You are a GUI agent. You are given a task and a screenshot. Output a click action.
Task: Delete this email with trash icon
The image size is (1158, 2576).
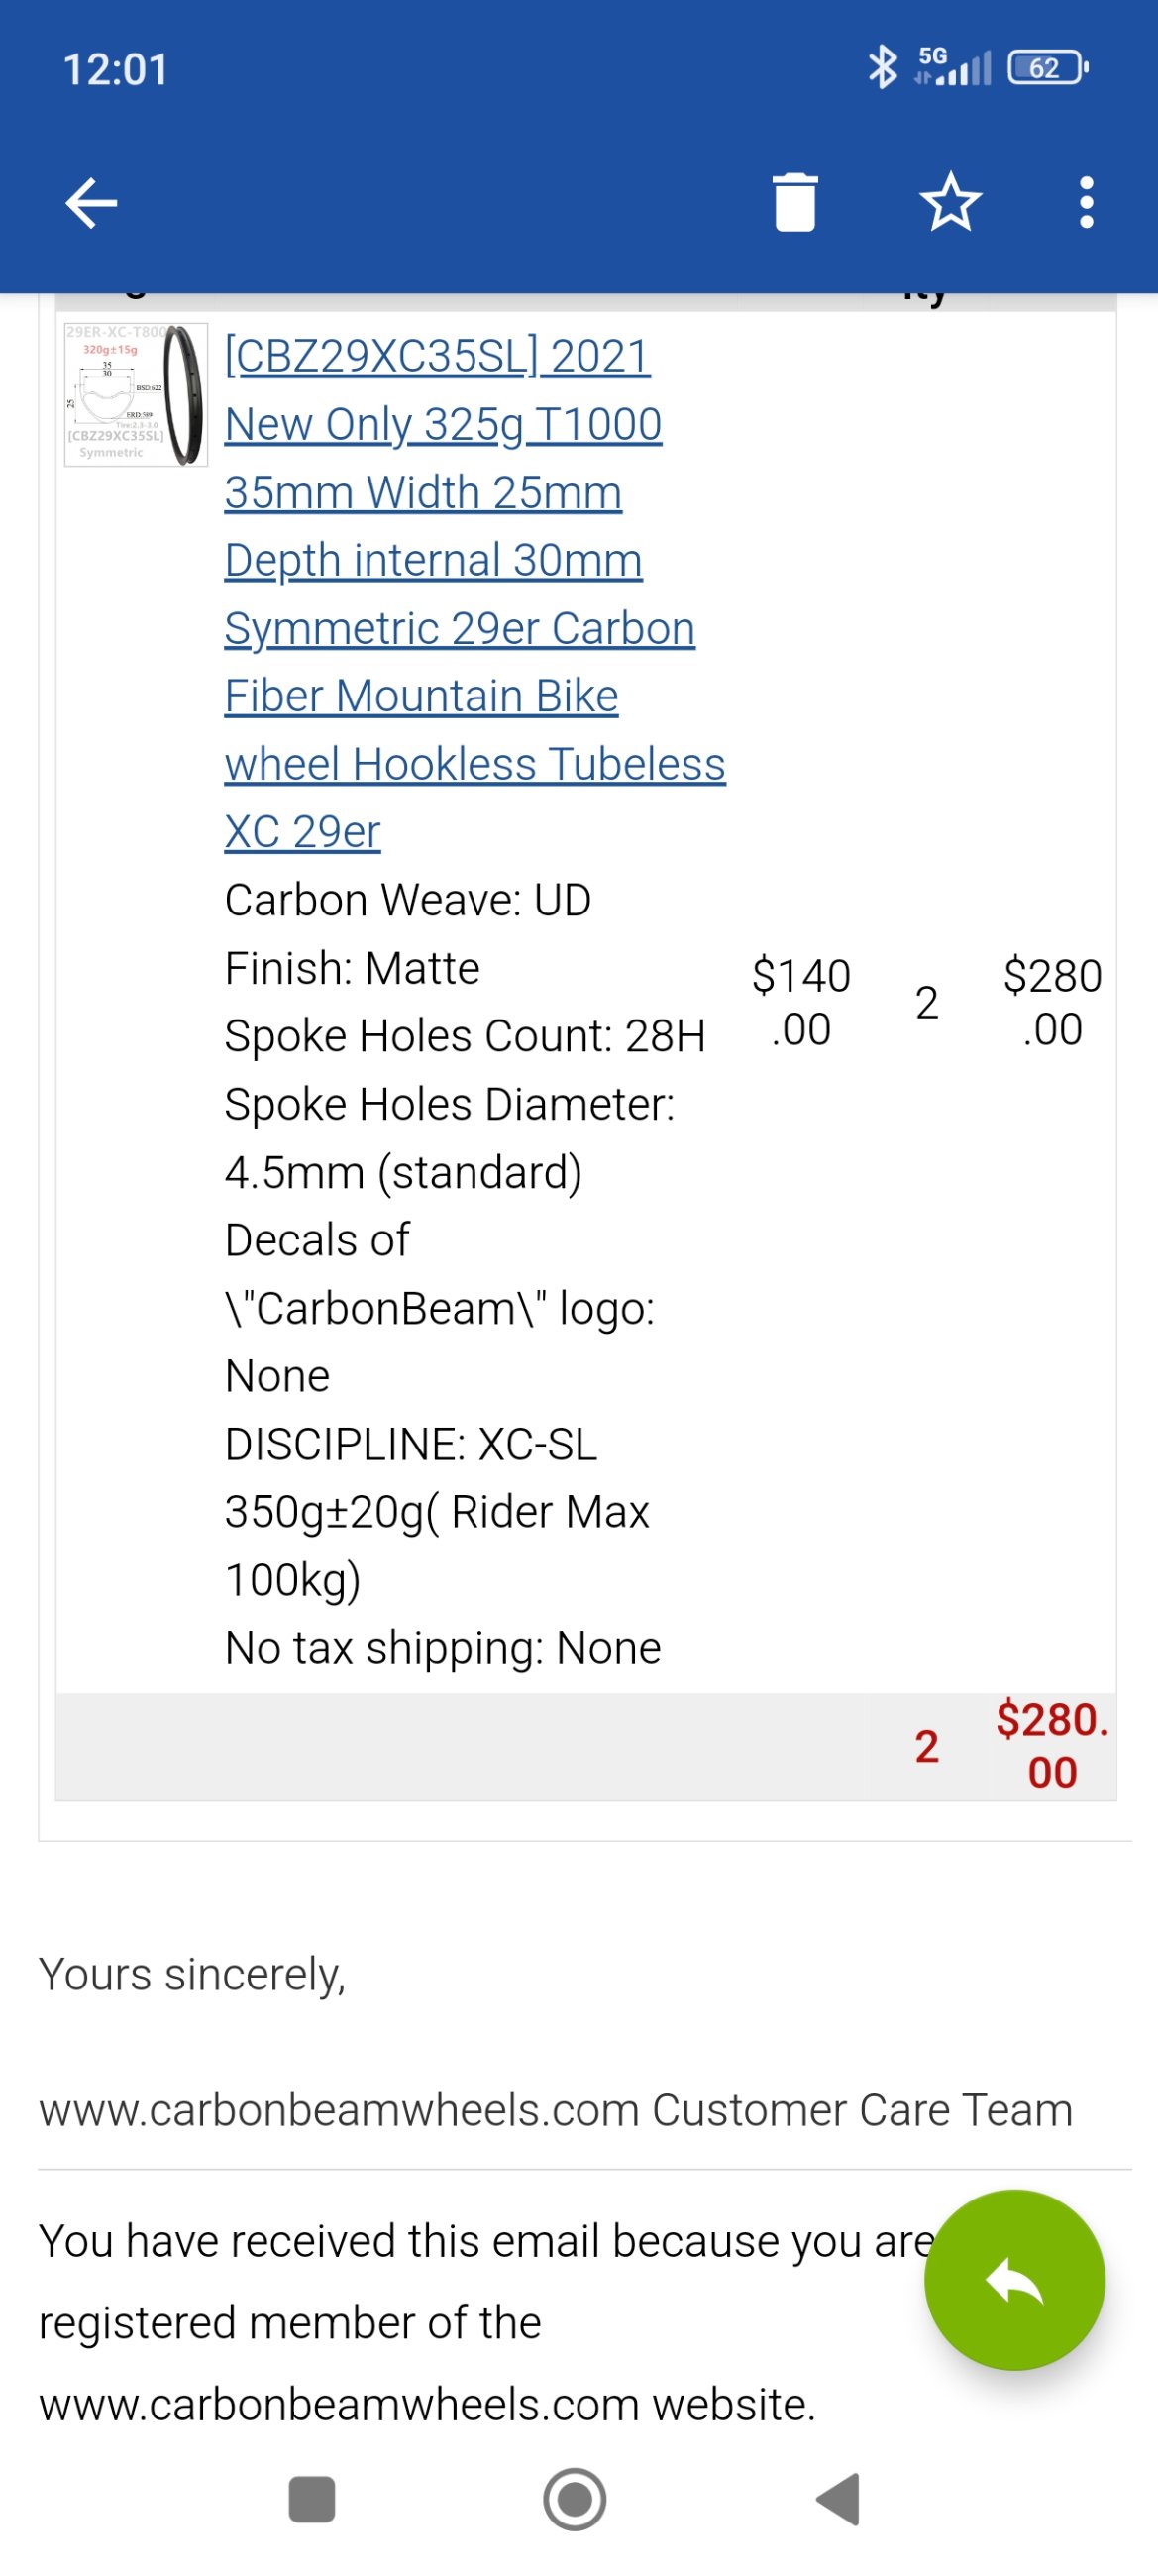point(795,203)
